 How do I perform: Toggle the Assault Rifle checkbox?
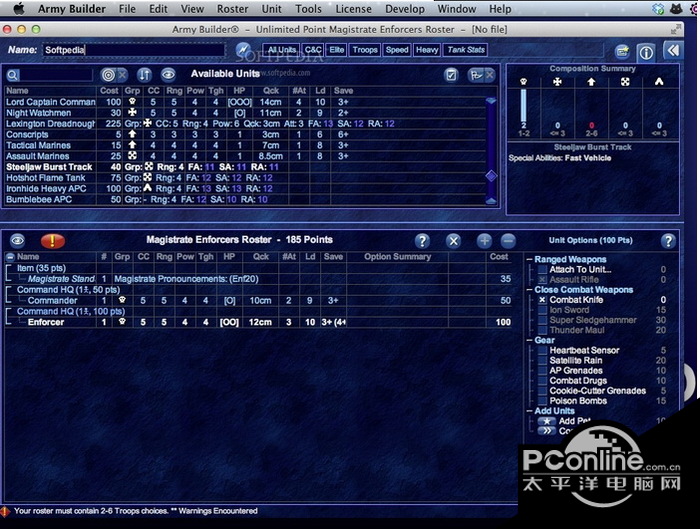[x=542, y=279]
